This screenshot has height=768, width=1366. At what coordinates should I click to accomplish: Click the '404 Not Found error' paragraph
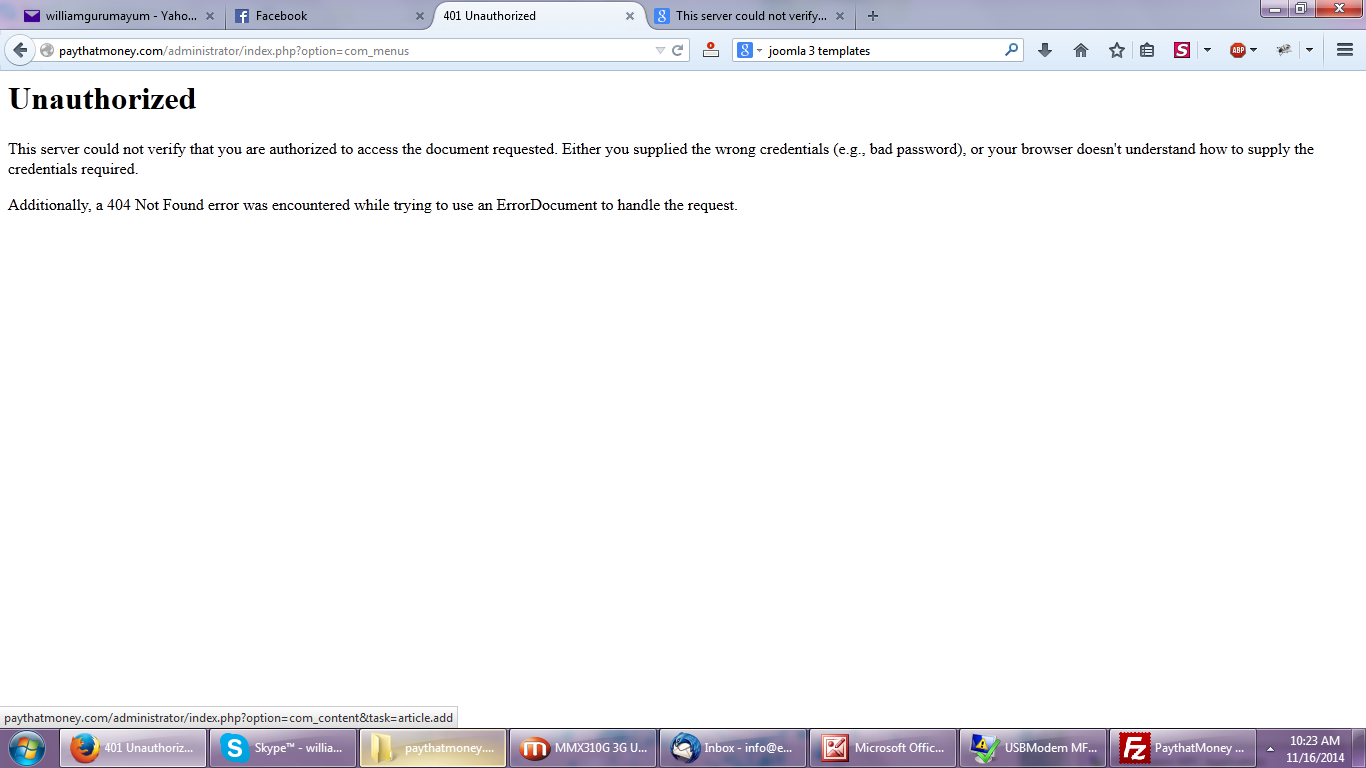373,205
